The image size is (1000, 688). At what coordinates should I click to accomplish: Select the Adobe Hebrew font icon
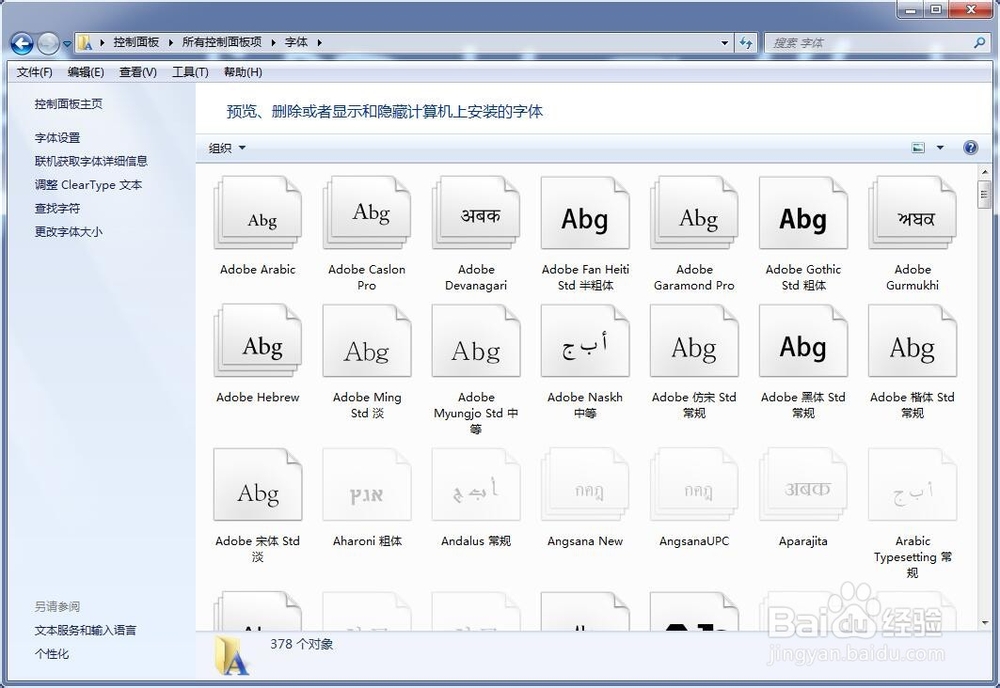click(x=258, y=341)
